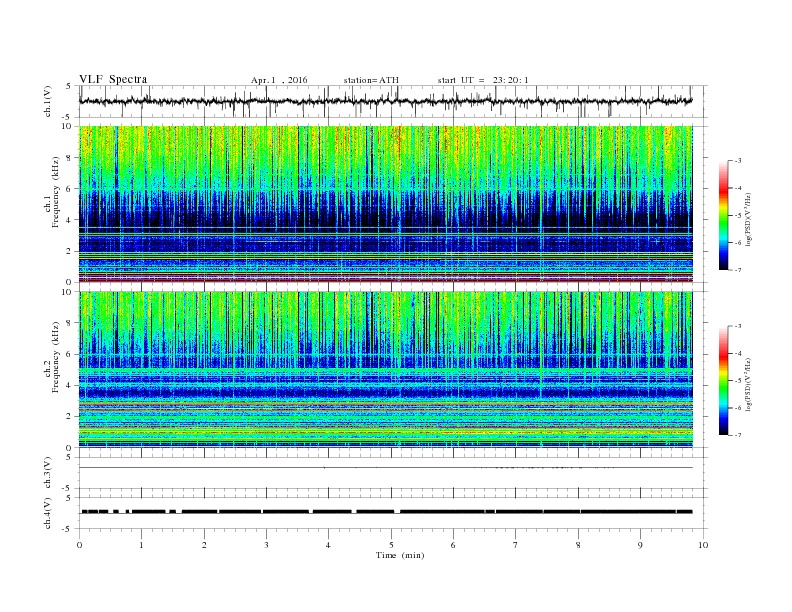Click inside the ch.2 frequency spectrogram
The width and height of the screenshot is (792, 612).
pyautogui.click(x=386, y=370)
